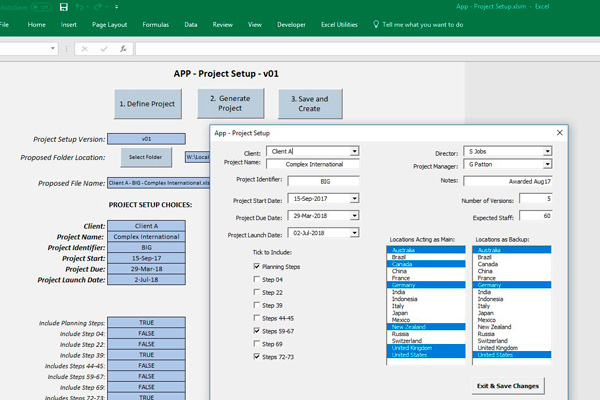
Task: Open the Customize Quick Access Toolbar arrow
Action: coord(116,7)
